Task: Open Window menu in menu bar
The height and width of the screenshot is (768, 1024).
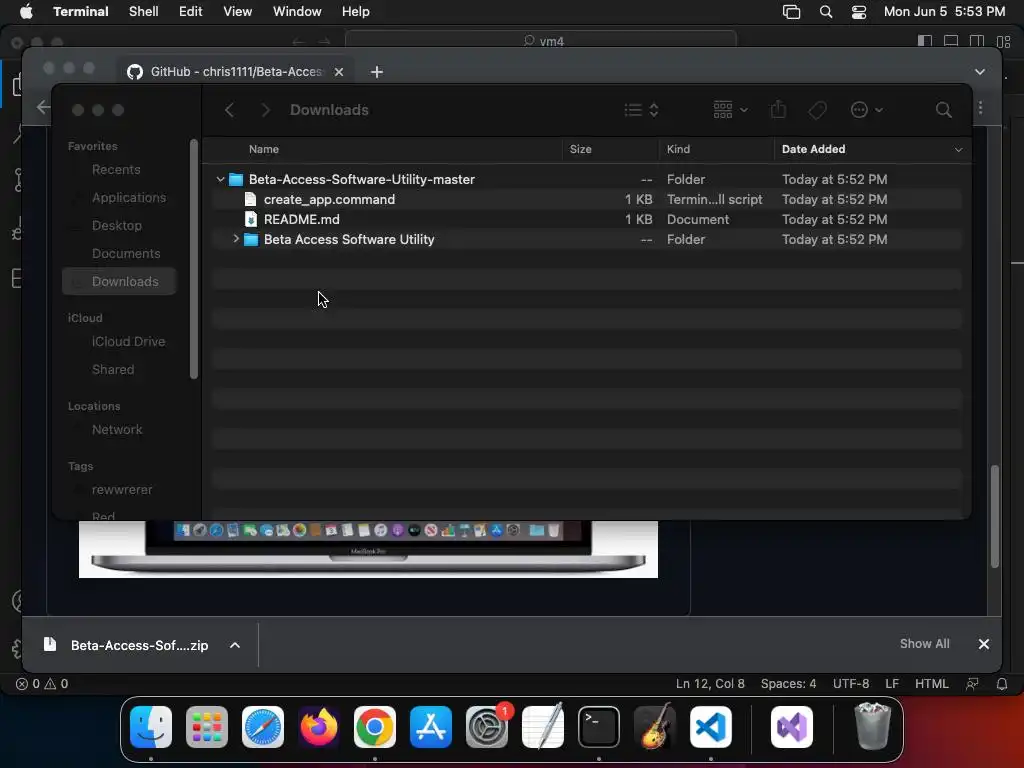Action: point(297,12)
